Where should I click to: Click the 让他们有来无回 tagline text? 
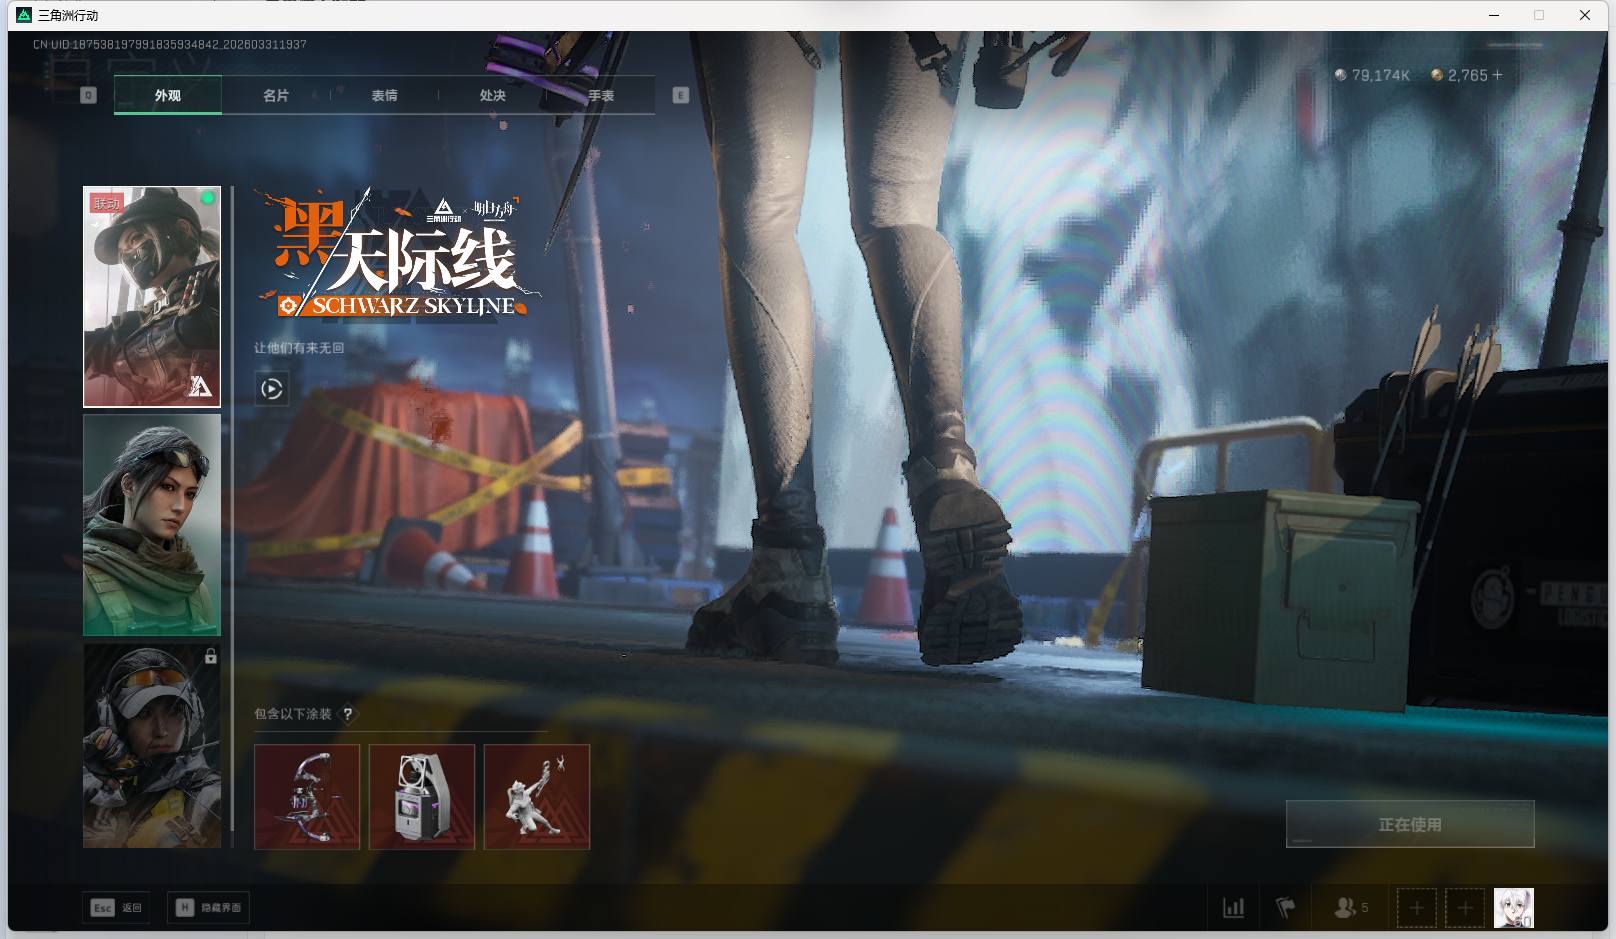(299, 348)
